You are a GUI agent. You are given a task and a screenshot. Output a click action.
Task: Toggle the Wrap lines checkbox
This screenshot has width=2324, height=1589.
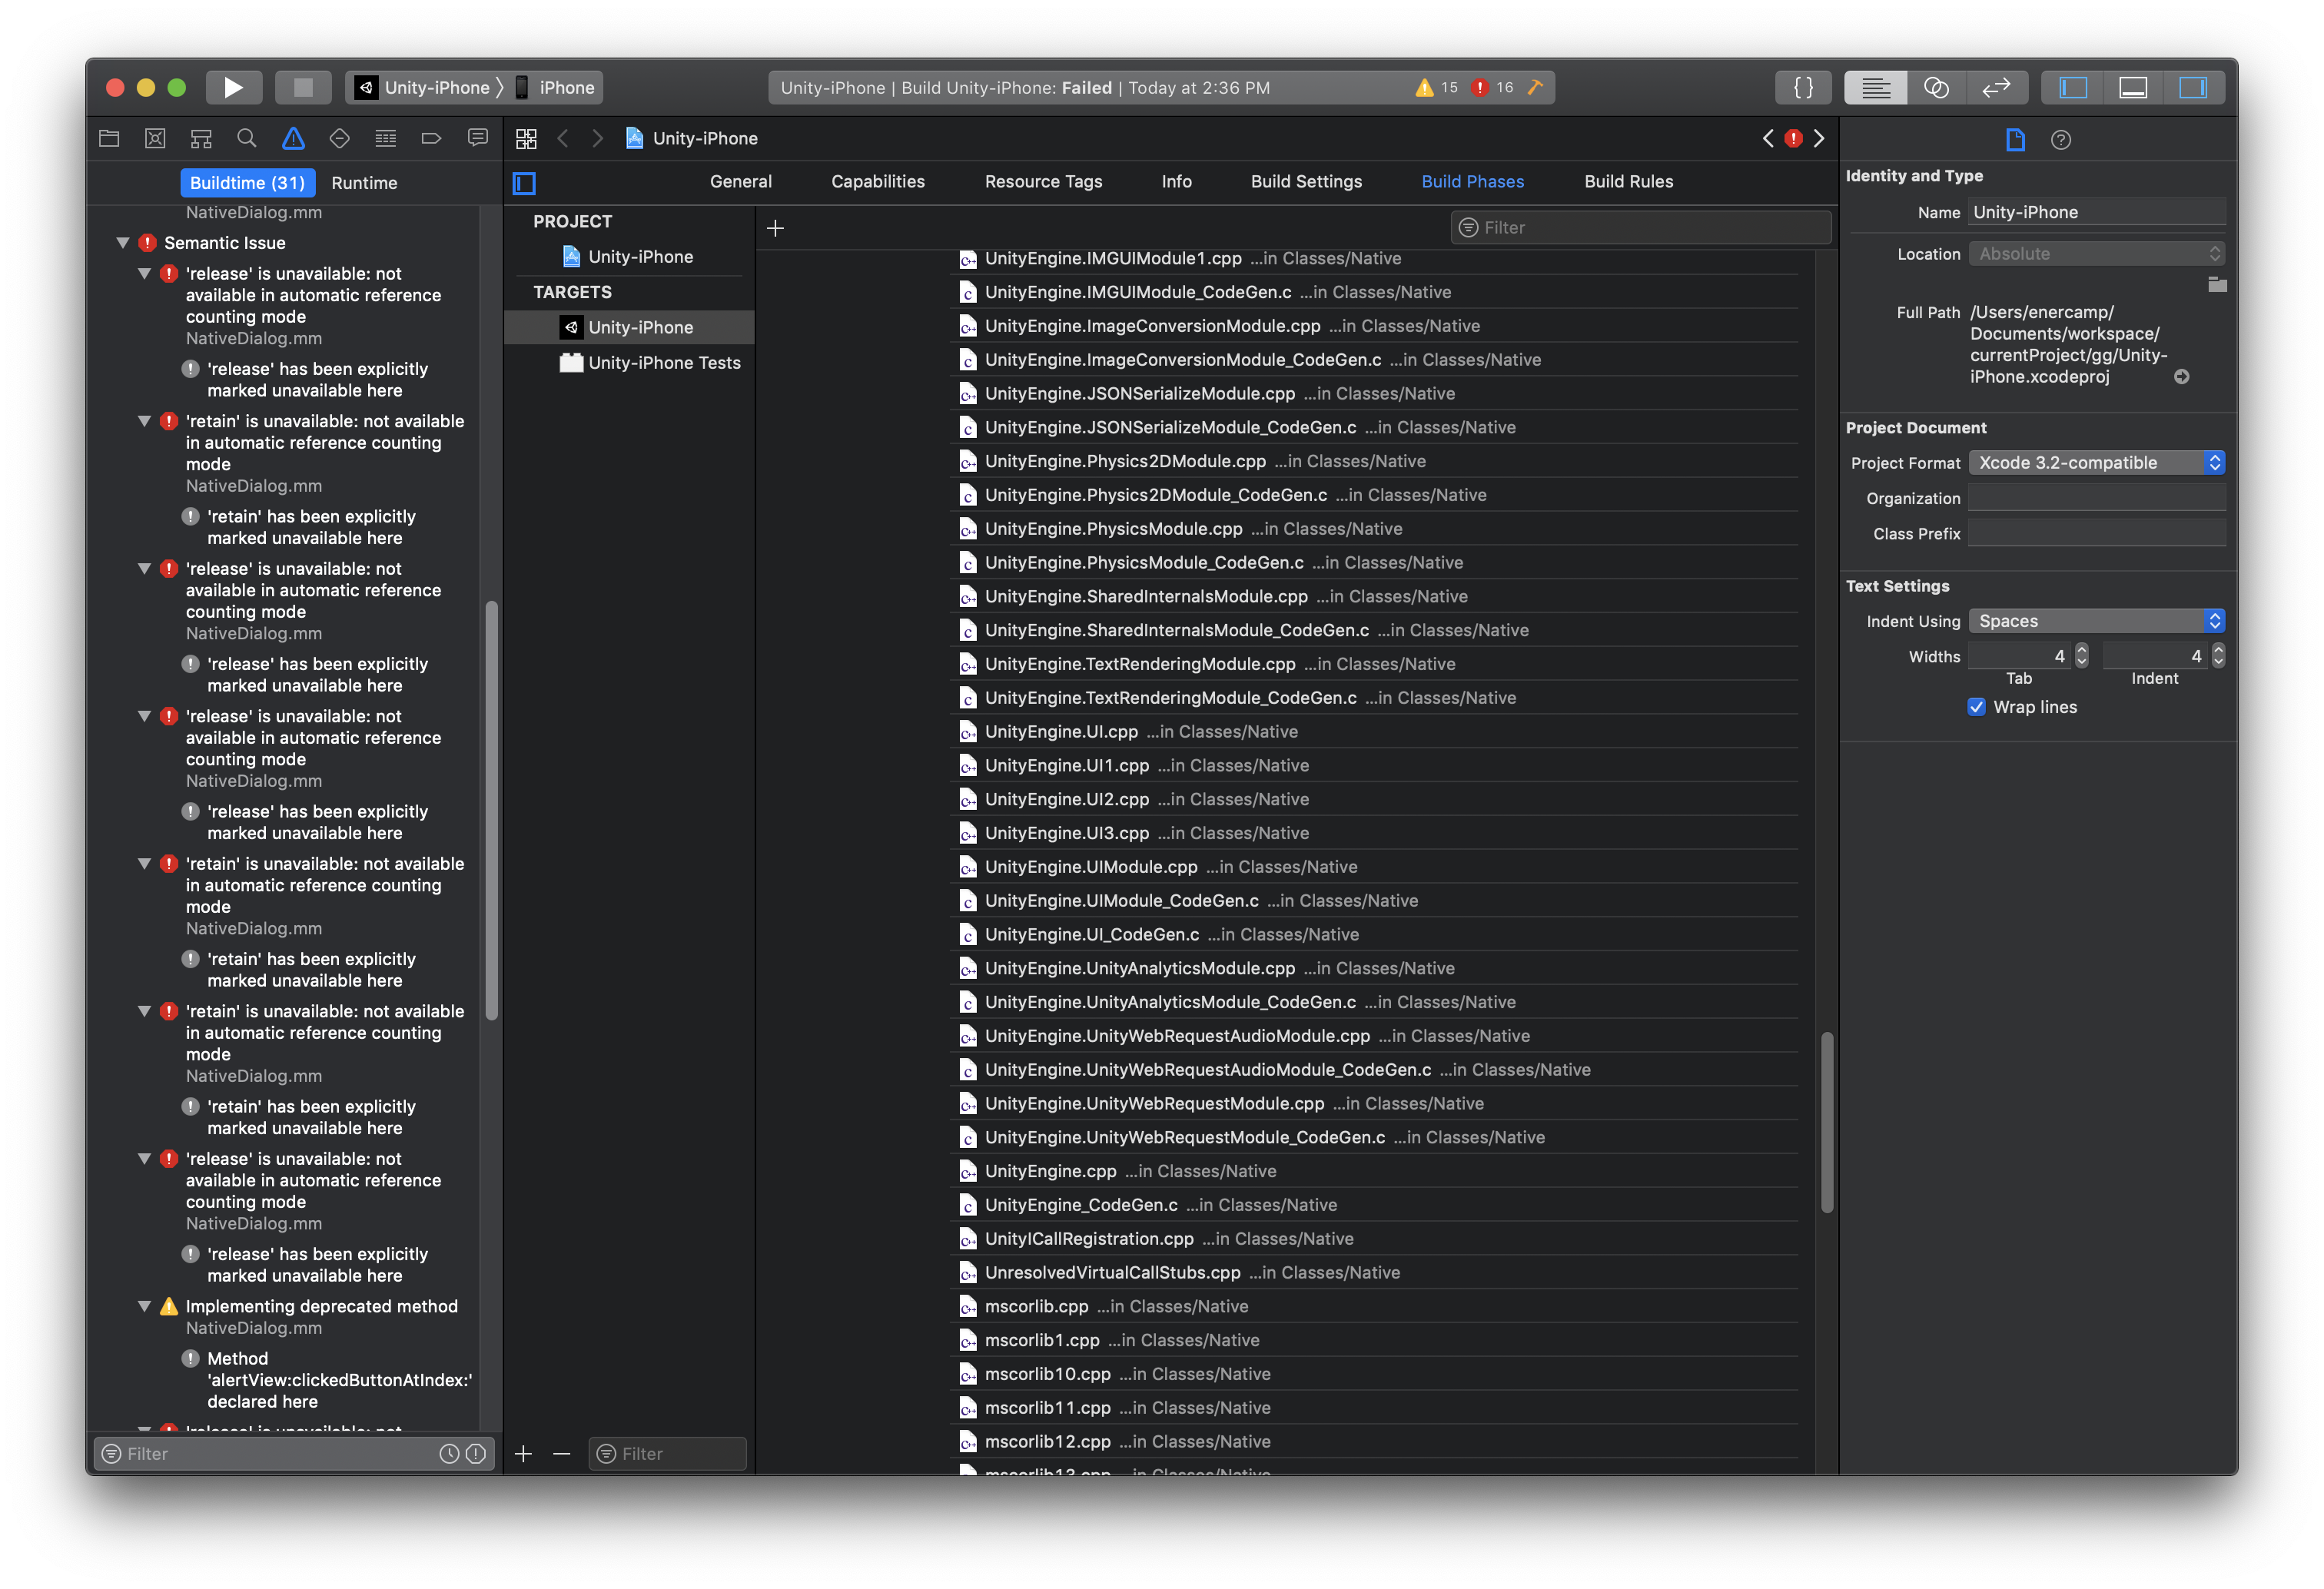1976,707
